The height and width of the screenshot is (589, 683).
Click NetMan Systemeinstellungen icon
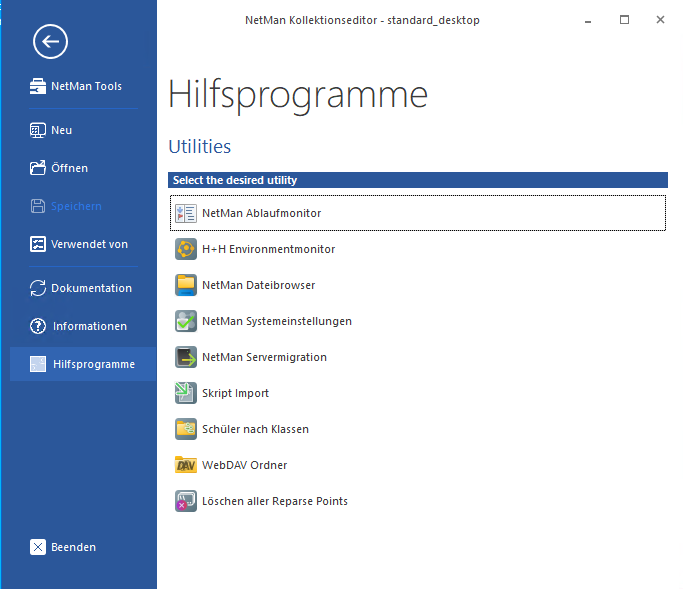coord(186,321)
